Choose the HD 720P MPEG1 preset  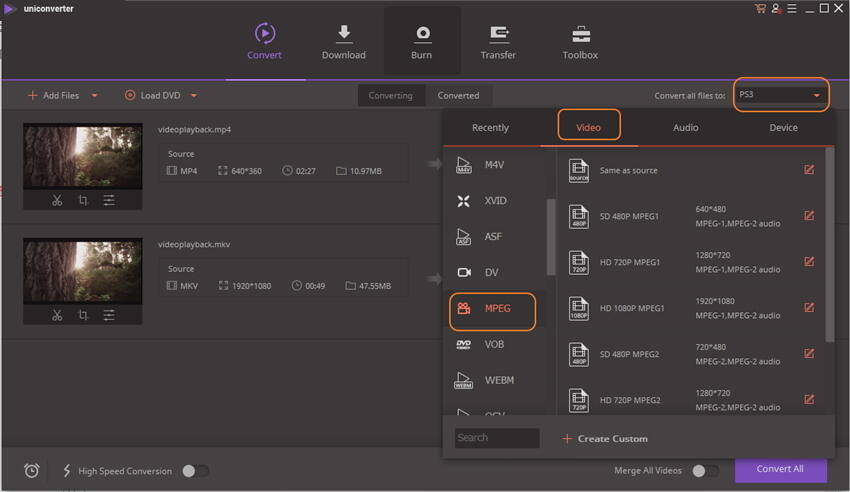(x=691, y=262)
